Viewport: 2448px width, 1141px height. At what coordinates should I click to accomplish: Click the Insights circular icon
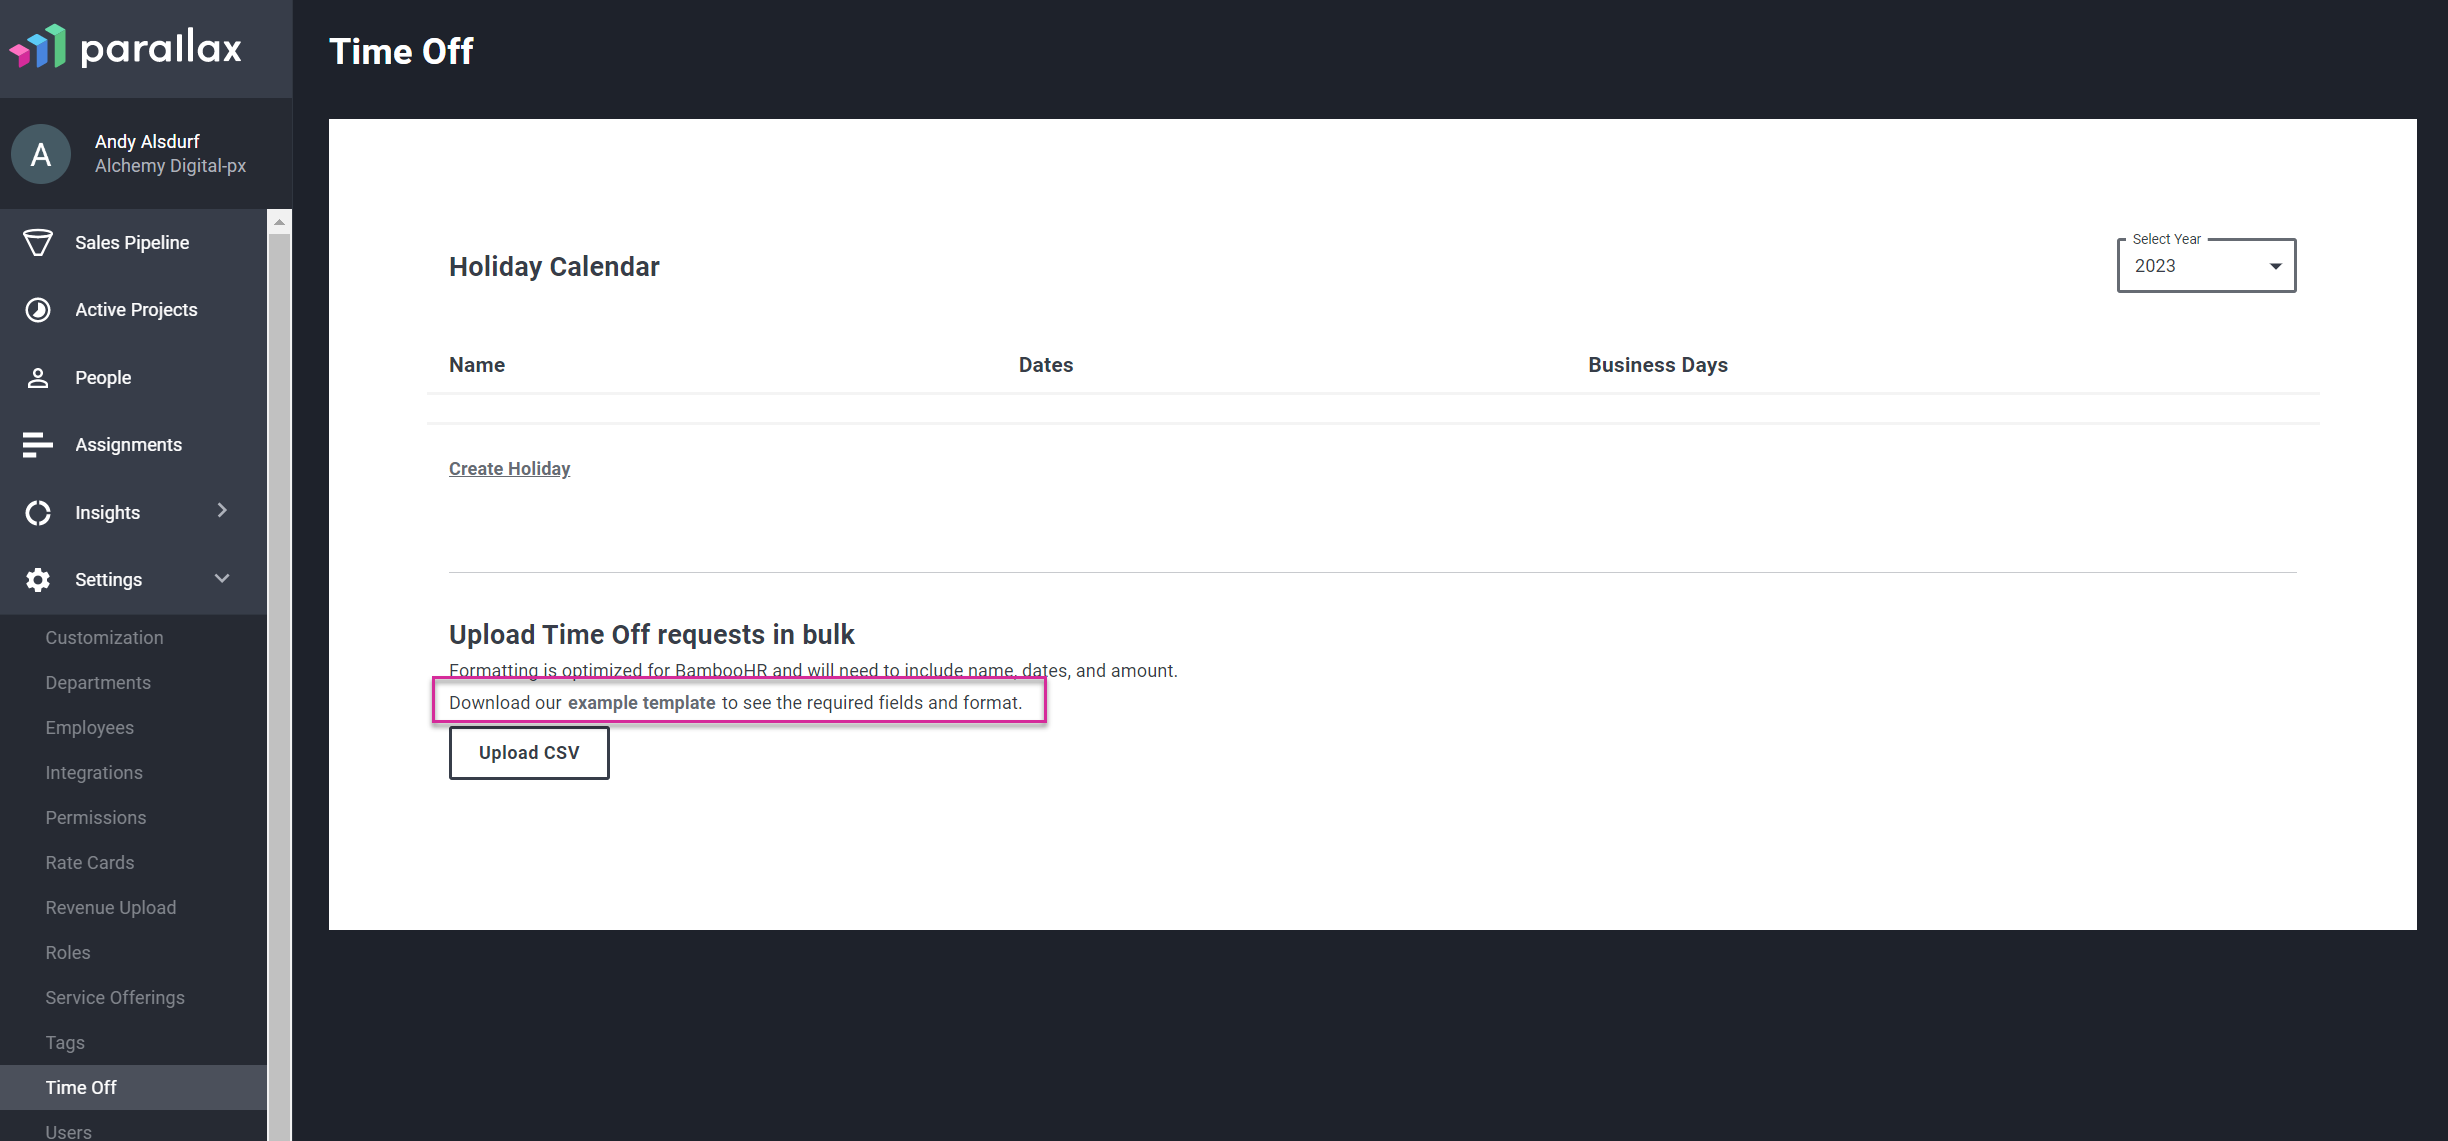(38, 512)
